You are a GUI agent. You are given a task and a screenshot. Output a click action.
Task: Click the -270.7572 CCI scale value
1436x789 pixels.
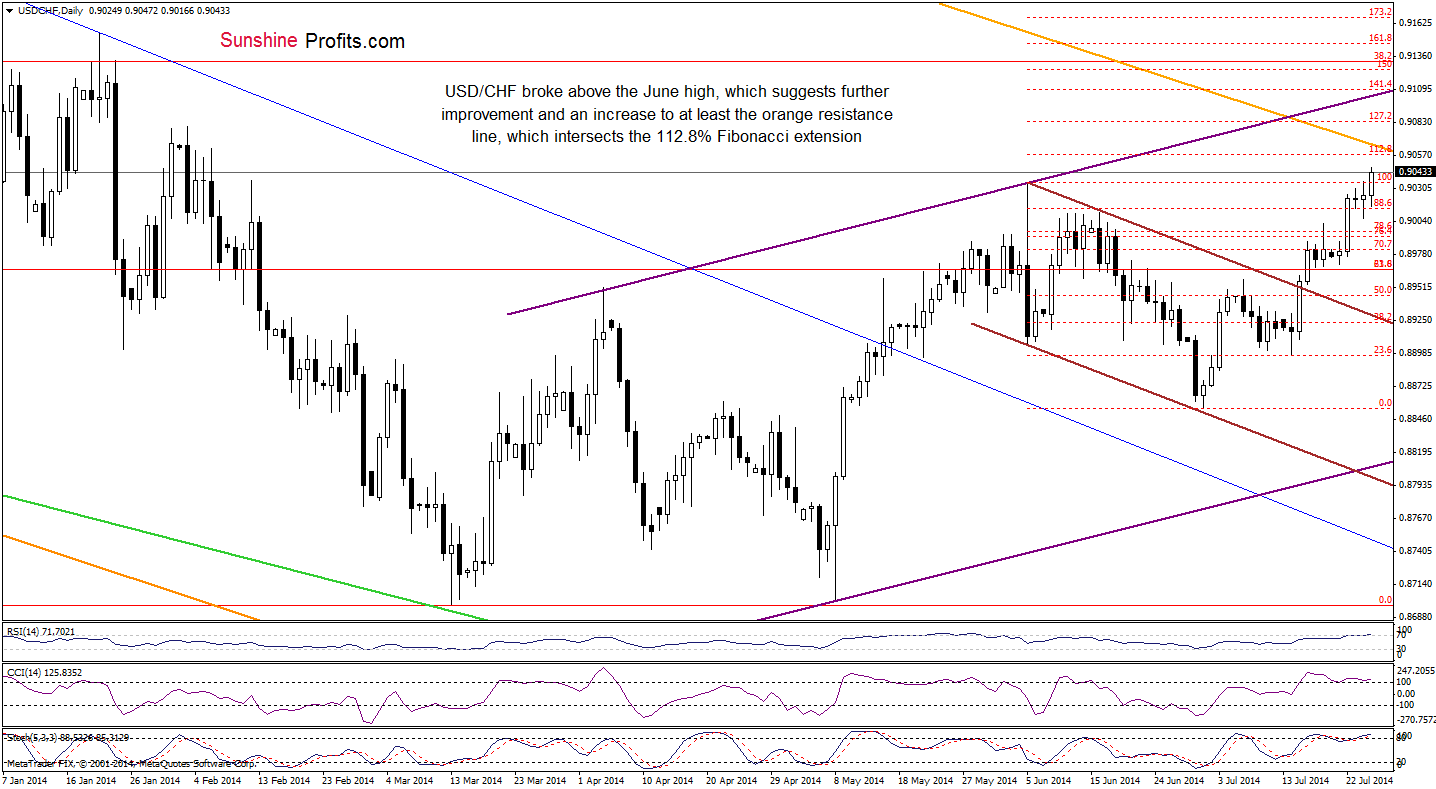tap(1415, 719)
